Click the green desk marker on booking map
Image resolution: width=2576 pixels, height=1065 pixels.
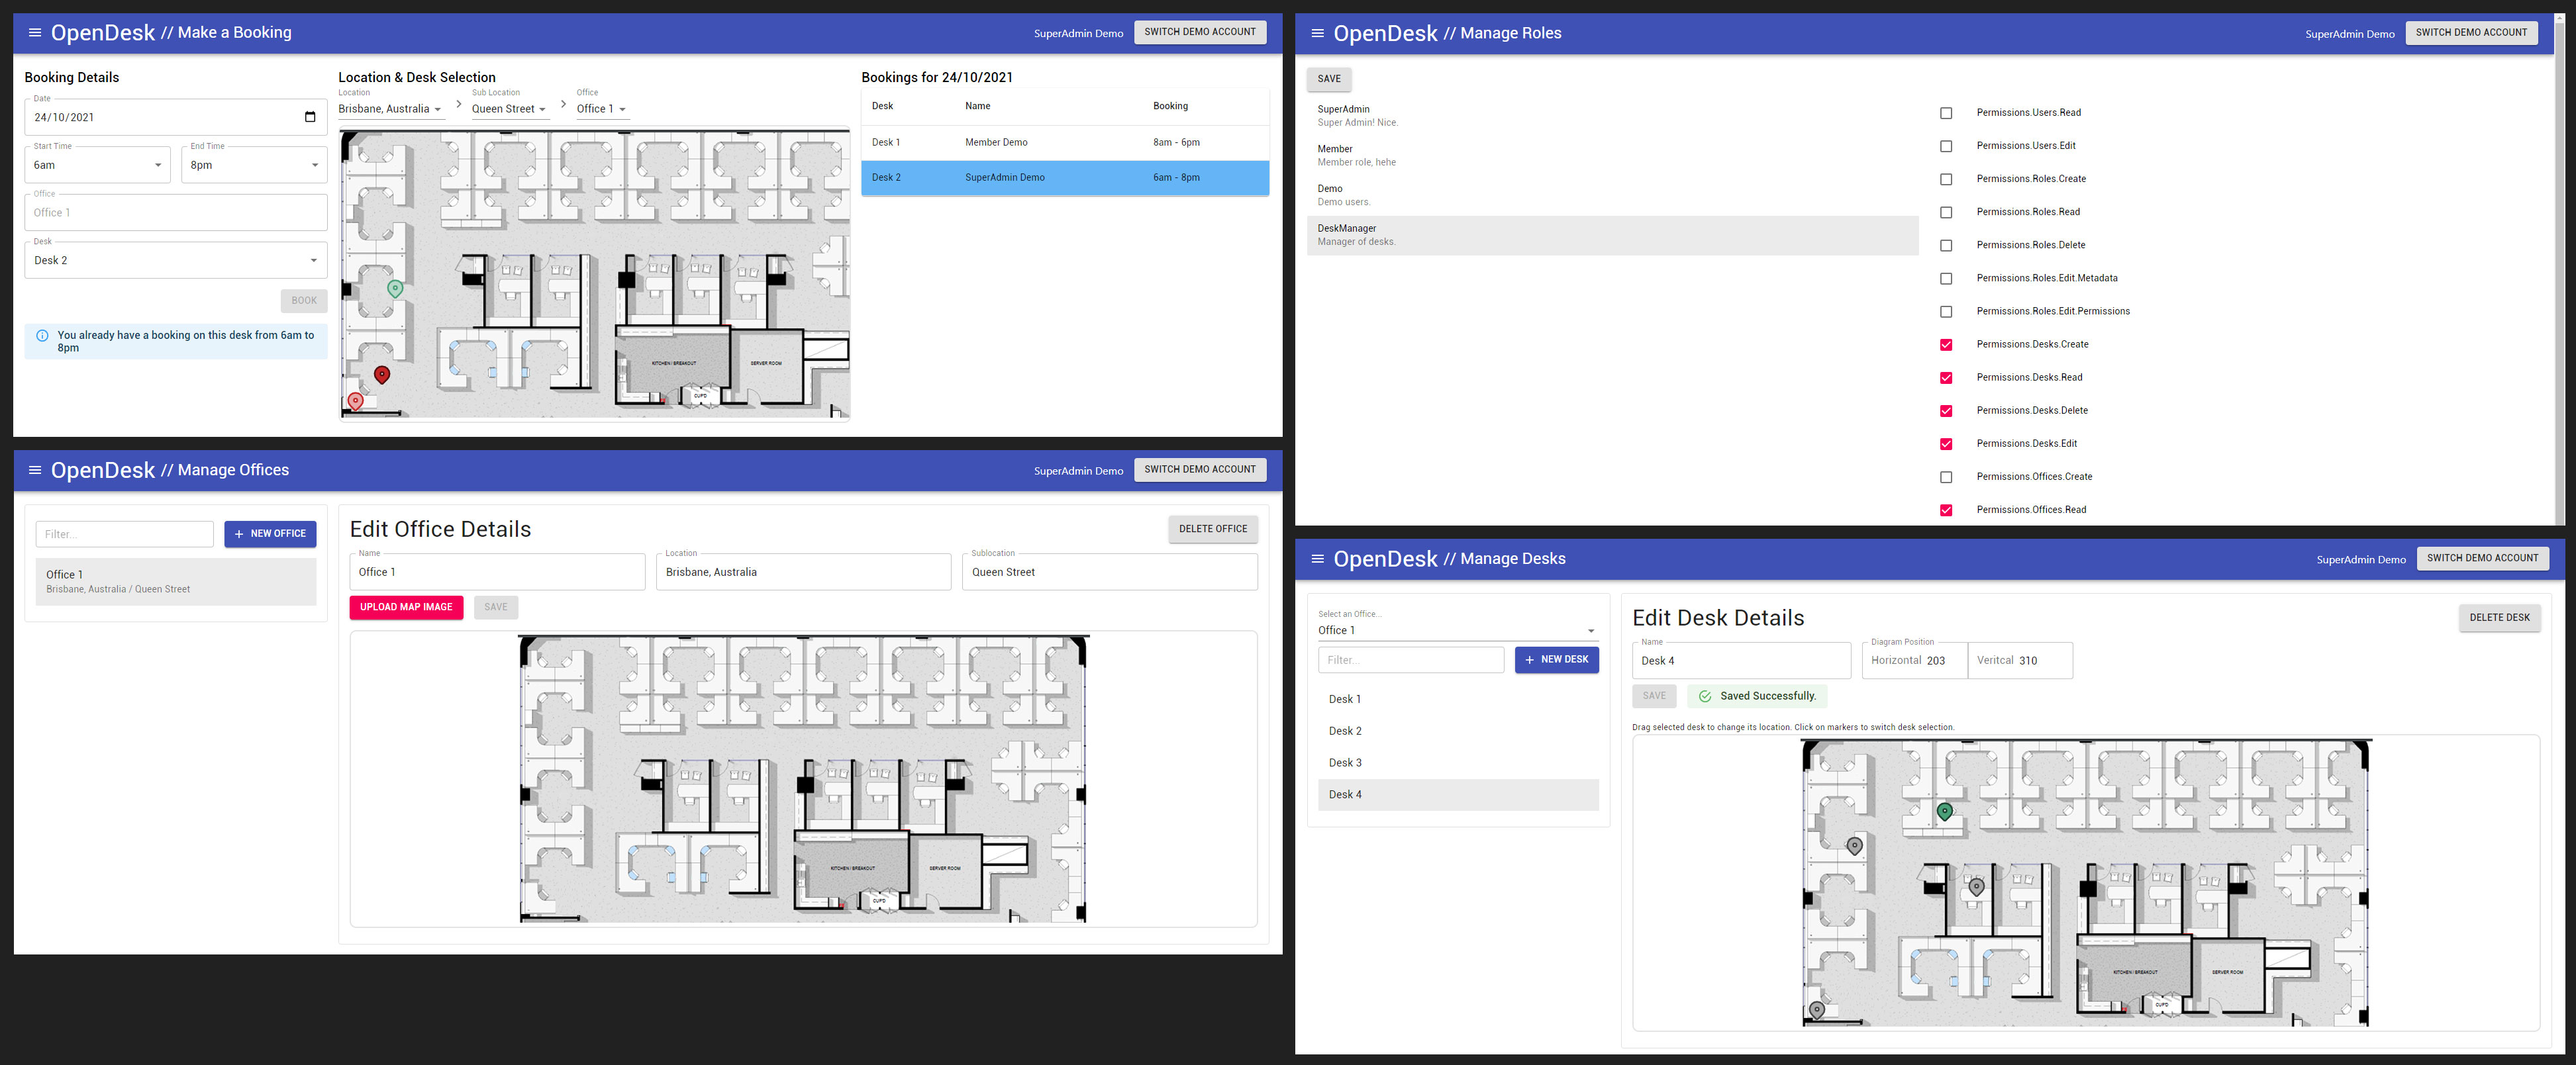pos(395,288)
